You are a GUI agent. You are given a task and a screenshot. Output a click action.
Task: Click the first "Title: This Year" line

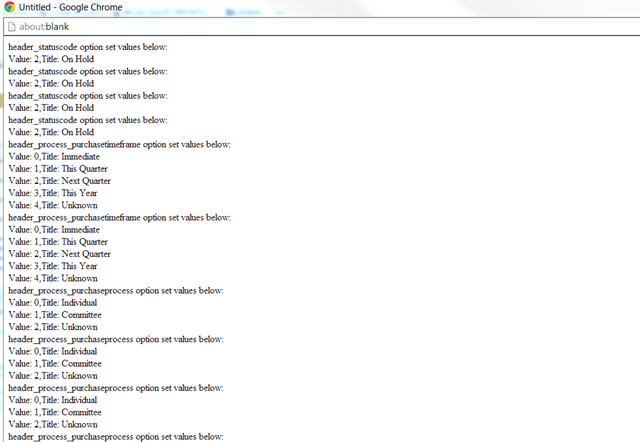pyautogui.click(x=52, y=193)
